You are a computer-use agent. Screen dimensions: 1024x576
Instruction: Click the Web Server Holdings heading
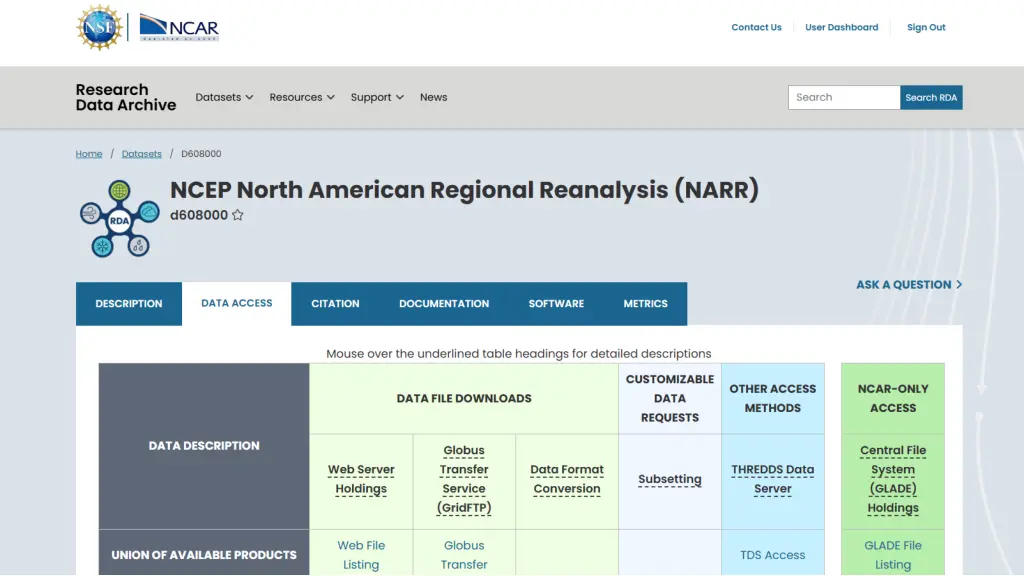tap(361, 479)
